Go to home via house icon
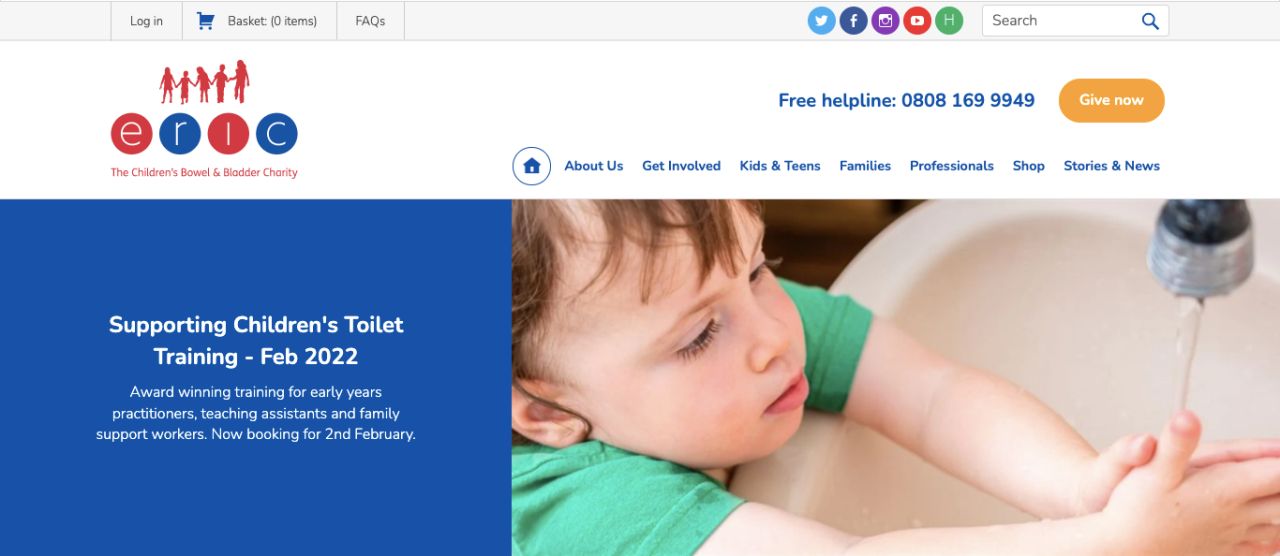 coord(532,166)
